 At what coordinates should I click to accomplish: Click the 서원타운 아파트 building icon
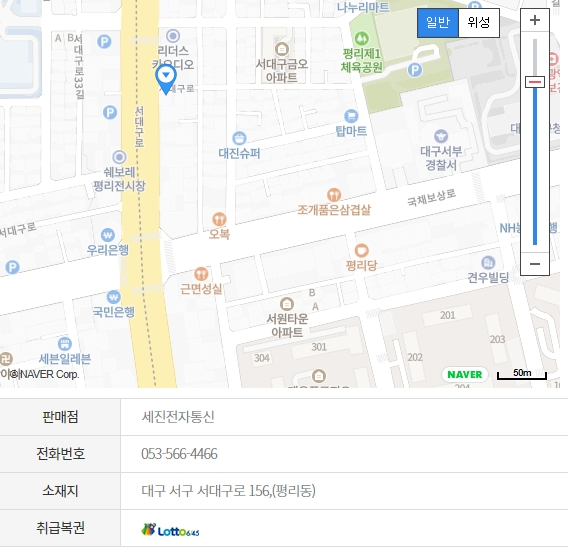[287, 304]
